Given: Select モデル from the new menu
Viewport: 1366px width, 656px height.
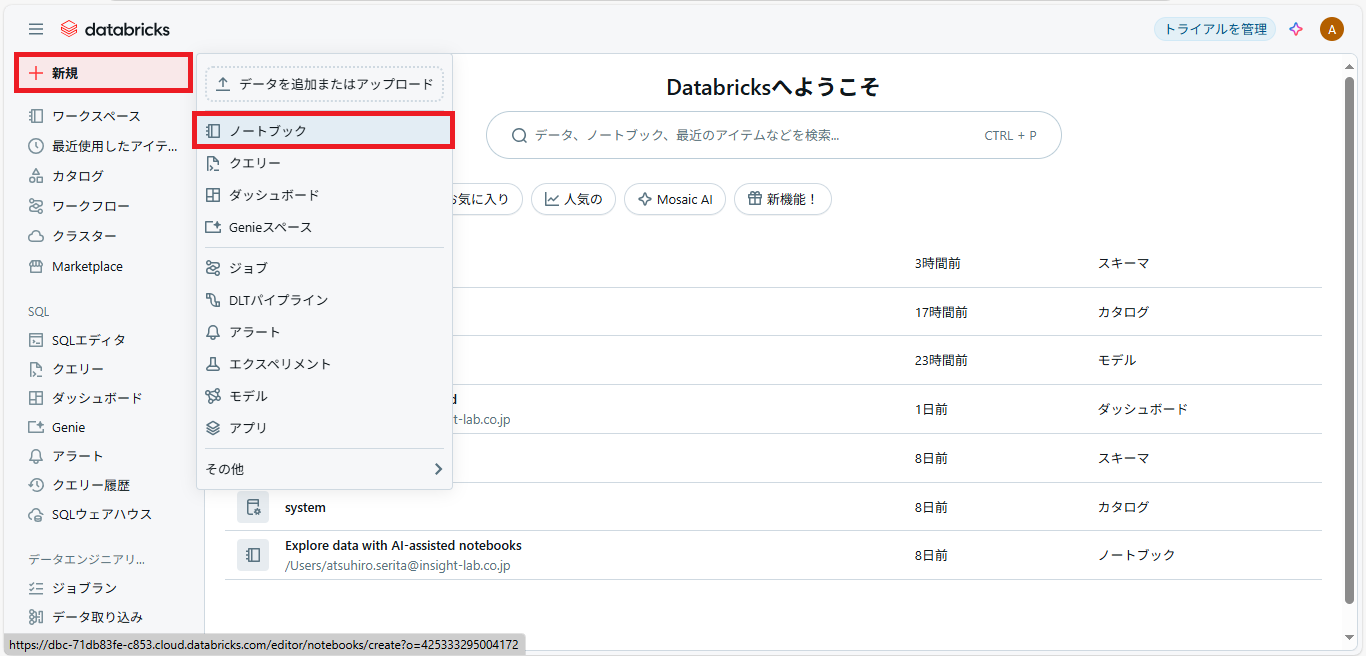Looking at the screenshot, I should tap(324, 396).
